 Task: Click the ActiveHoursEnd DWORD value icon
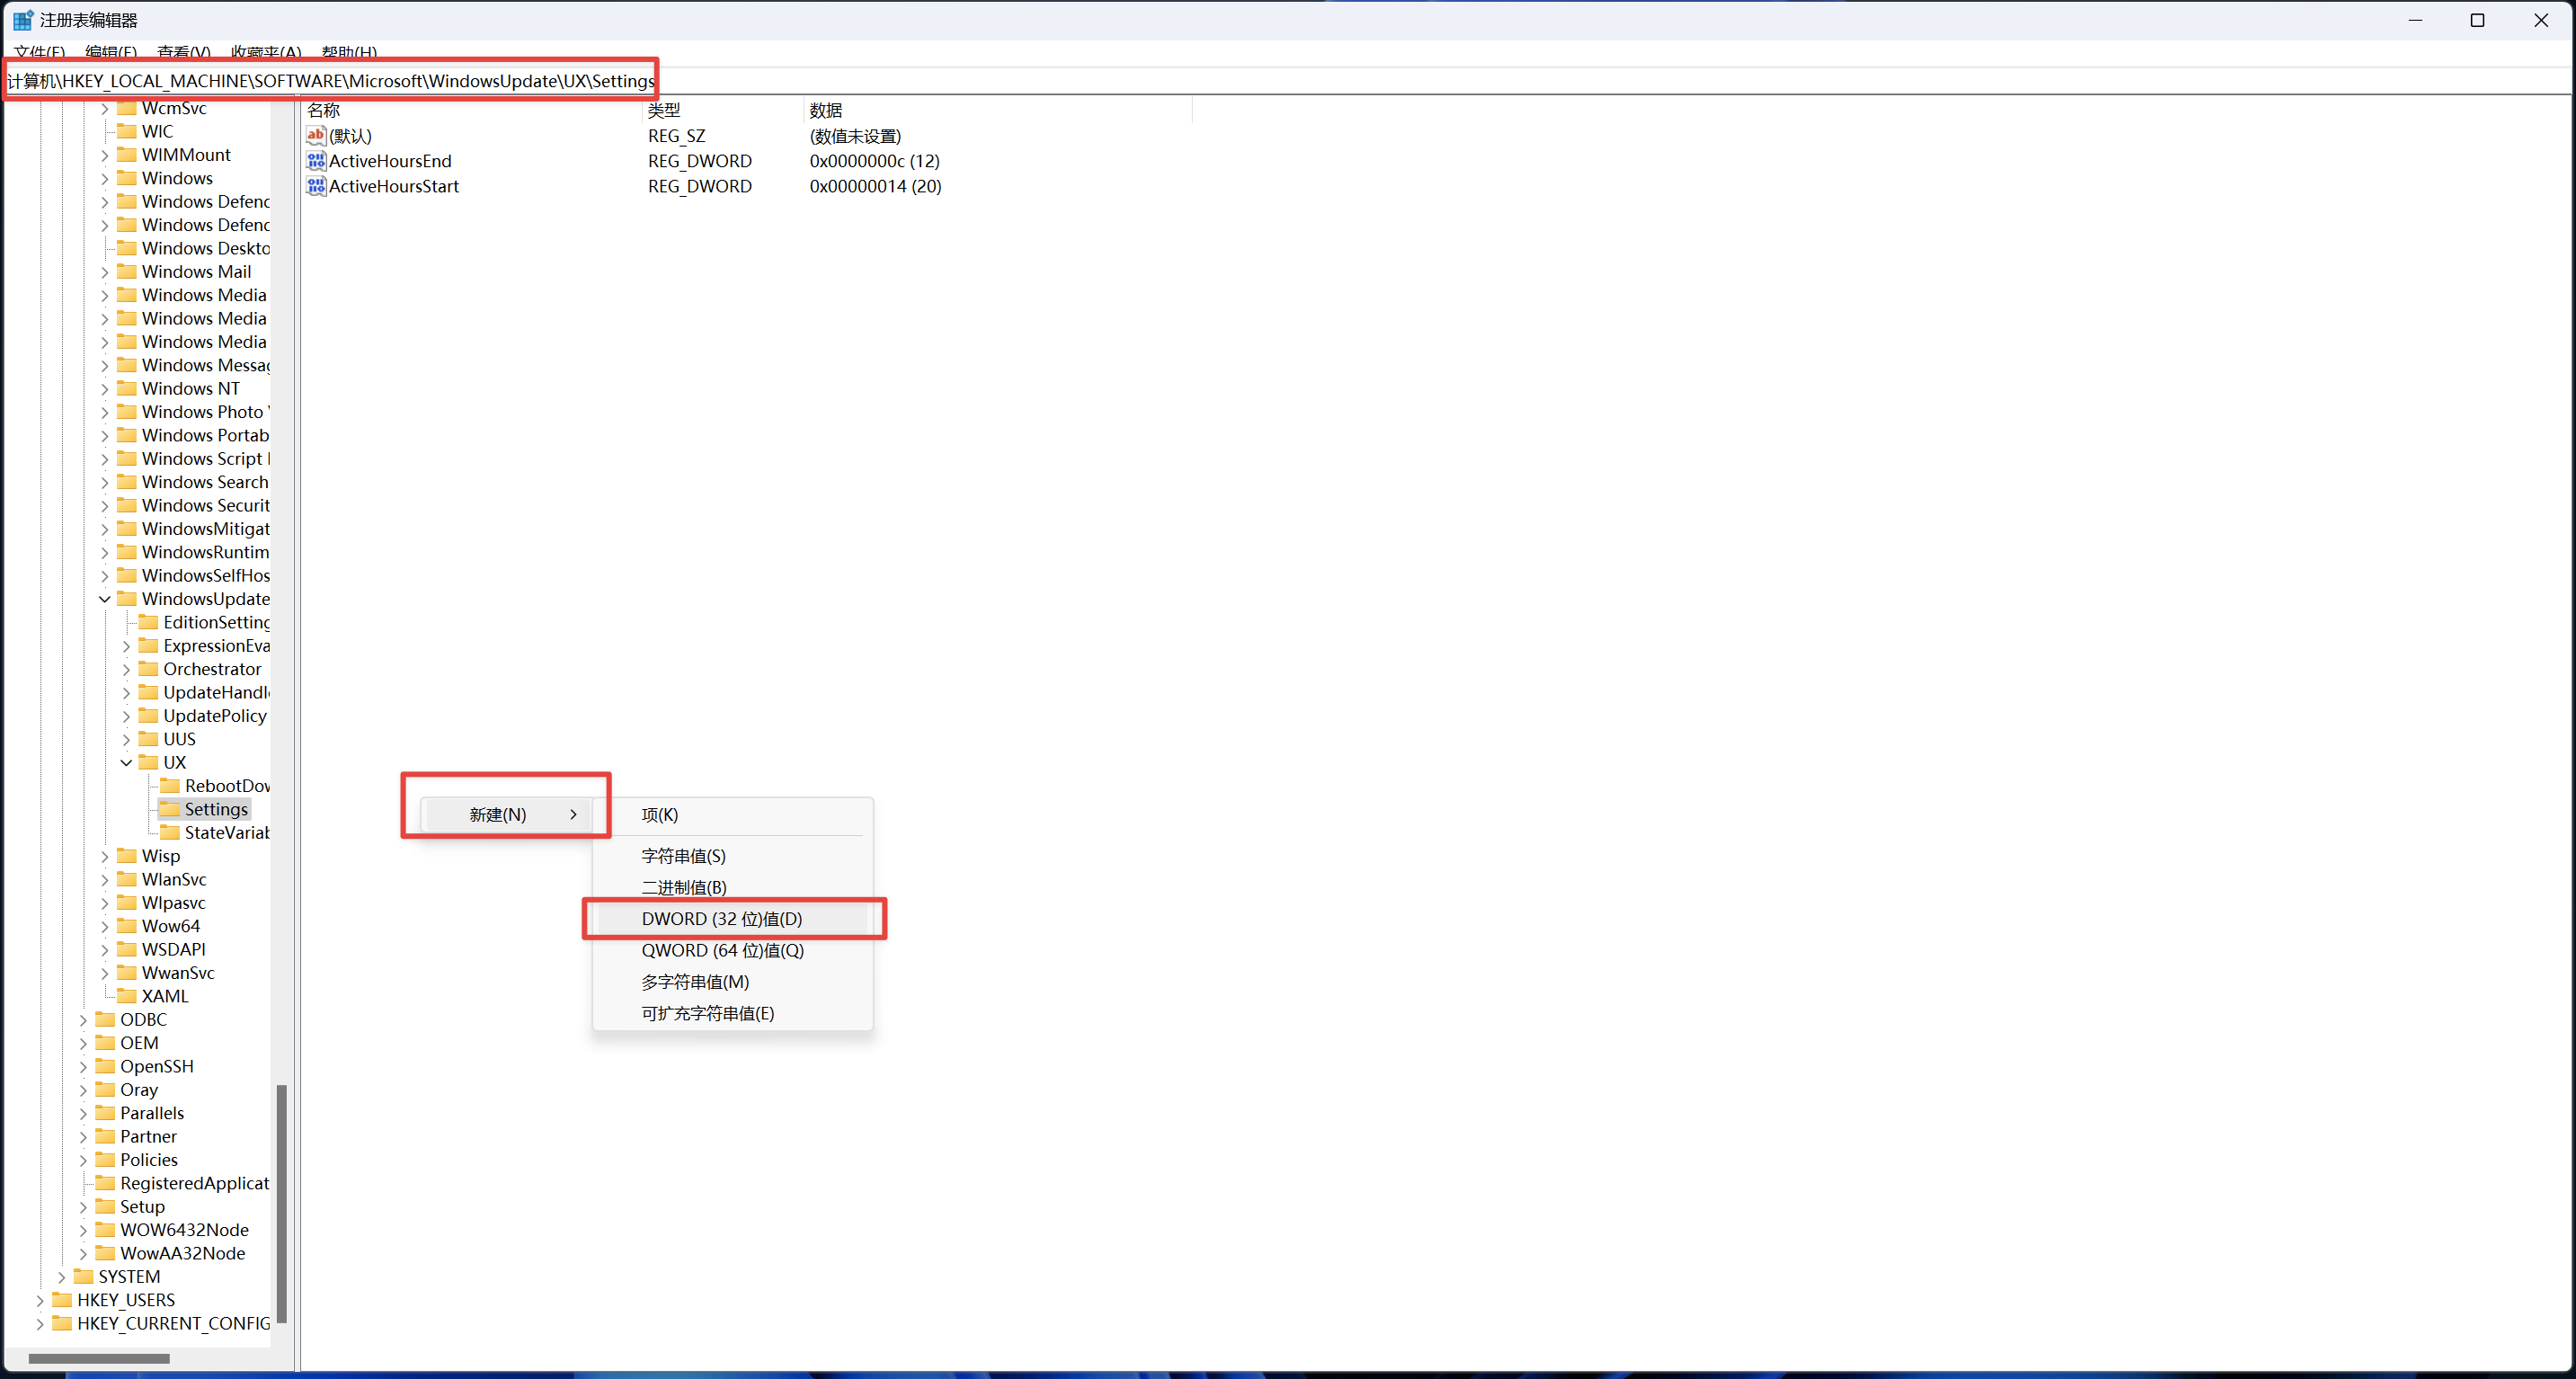pos(316,161)
